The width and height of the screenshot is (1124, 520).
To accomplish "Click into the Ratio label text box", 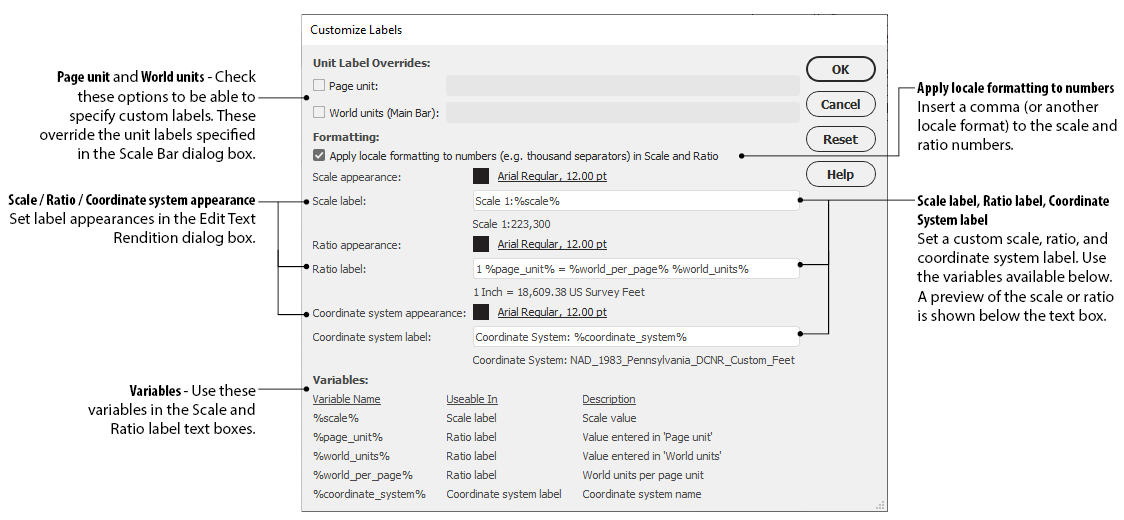I will pos(635,269).
